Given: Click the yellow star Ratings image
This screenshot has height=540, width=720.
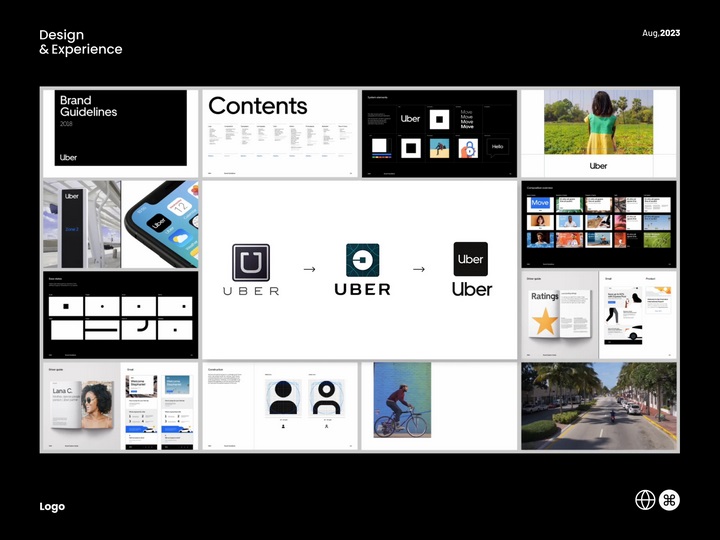Looking at the screenshot, I should coord(545,322).
